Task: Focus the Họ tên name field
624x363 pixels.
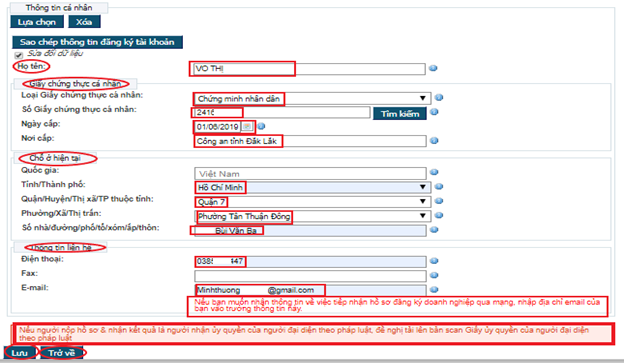Action: click(309, 69)
